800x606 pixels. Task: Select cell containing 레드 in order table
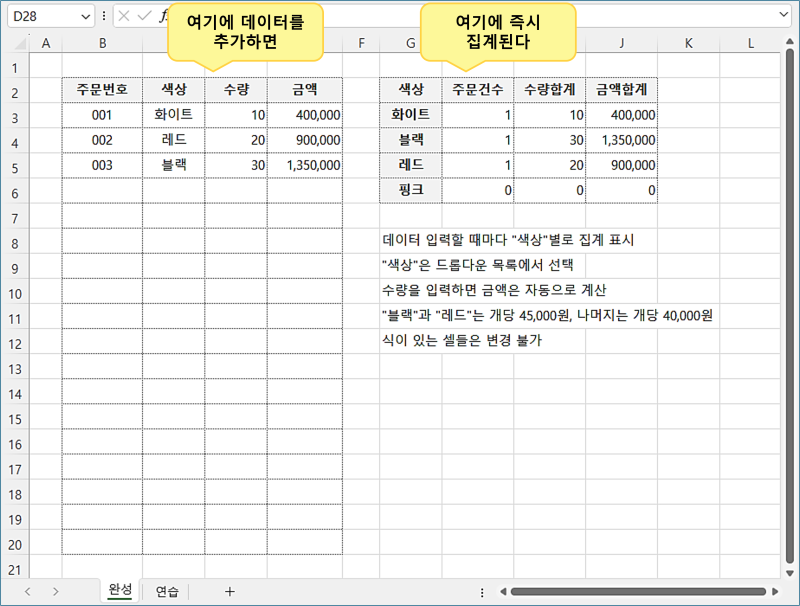tap(173, 140)
